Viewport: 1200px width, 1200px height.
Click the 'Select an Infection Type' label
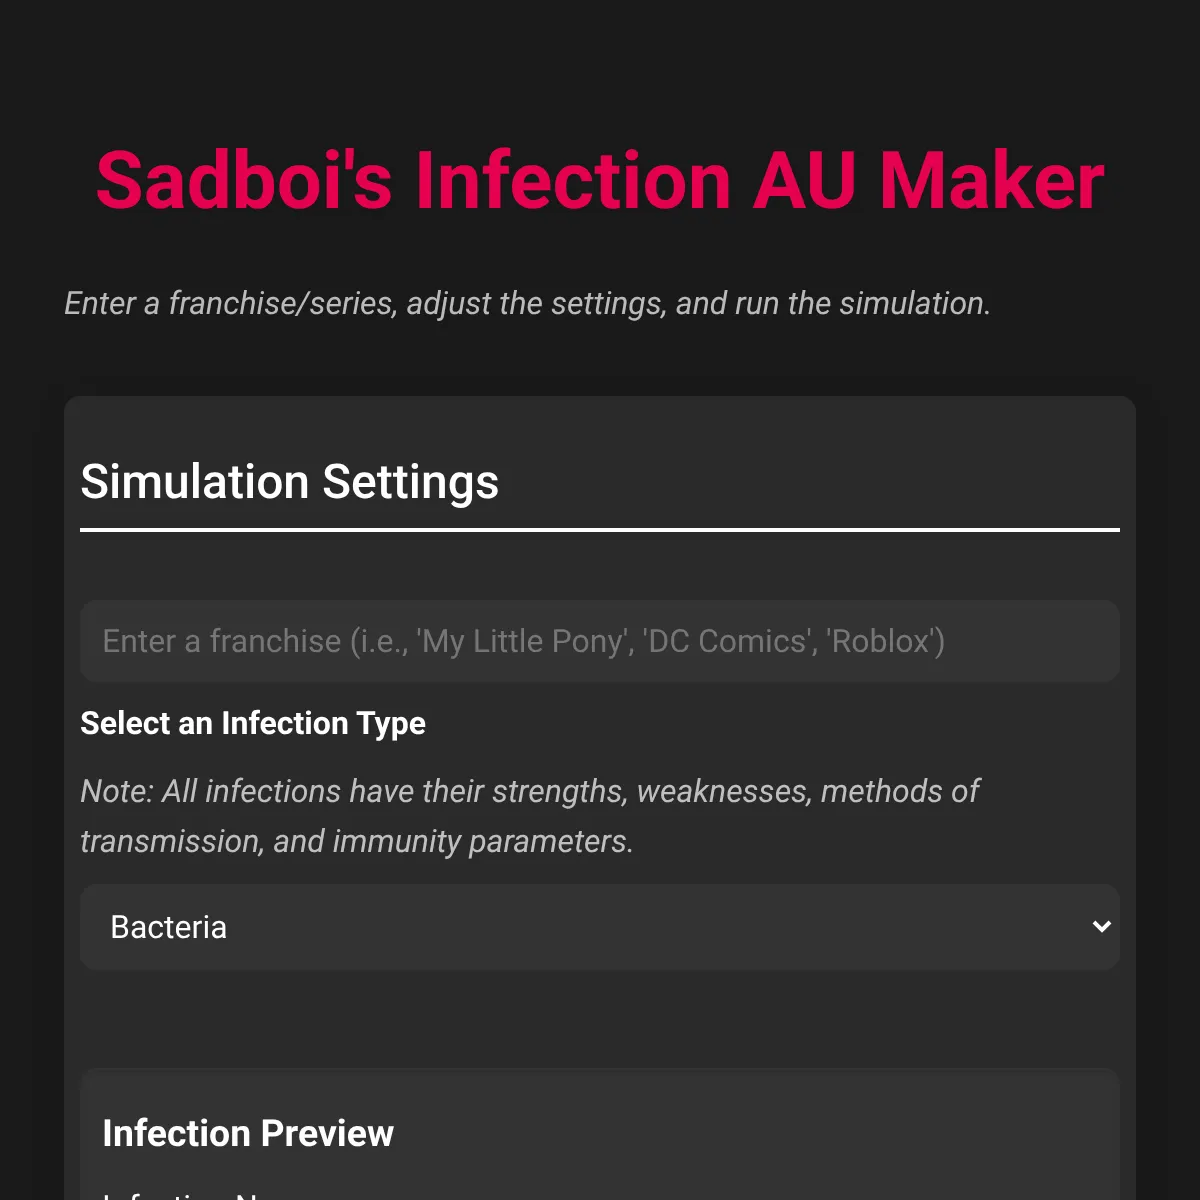[253, 723]
